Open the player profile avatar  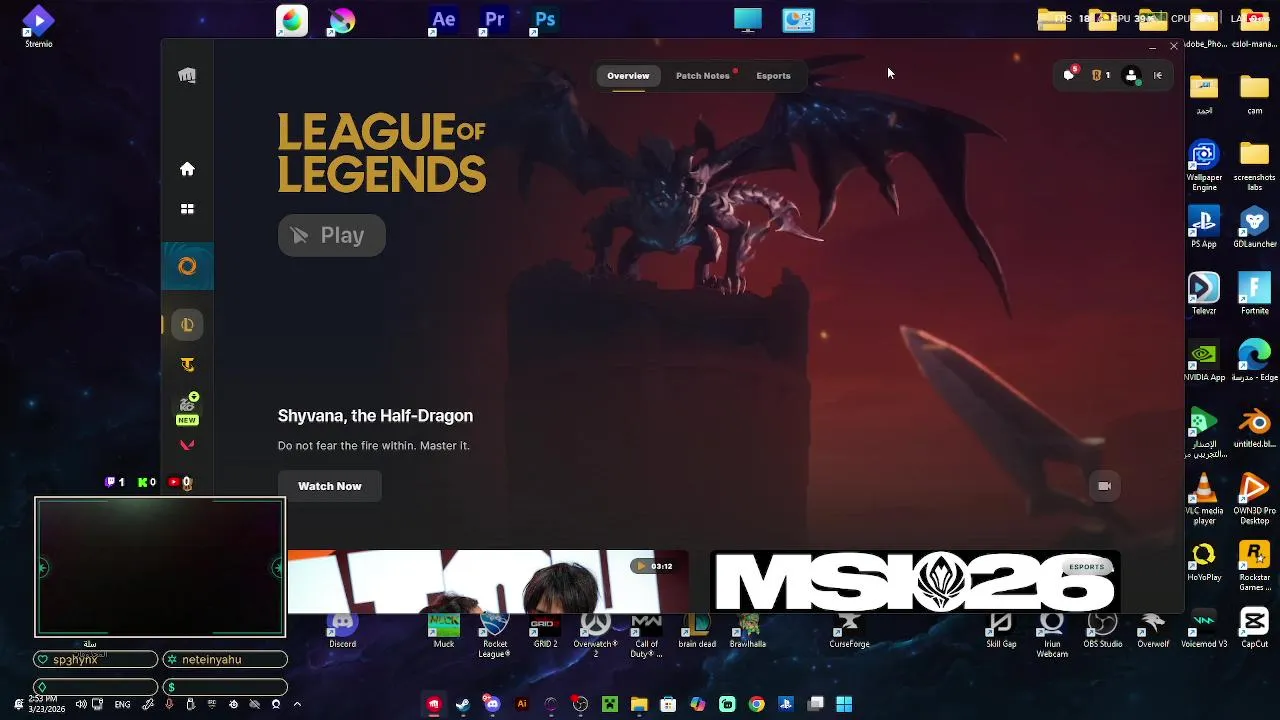point(1132,76)
